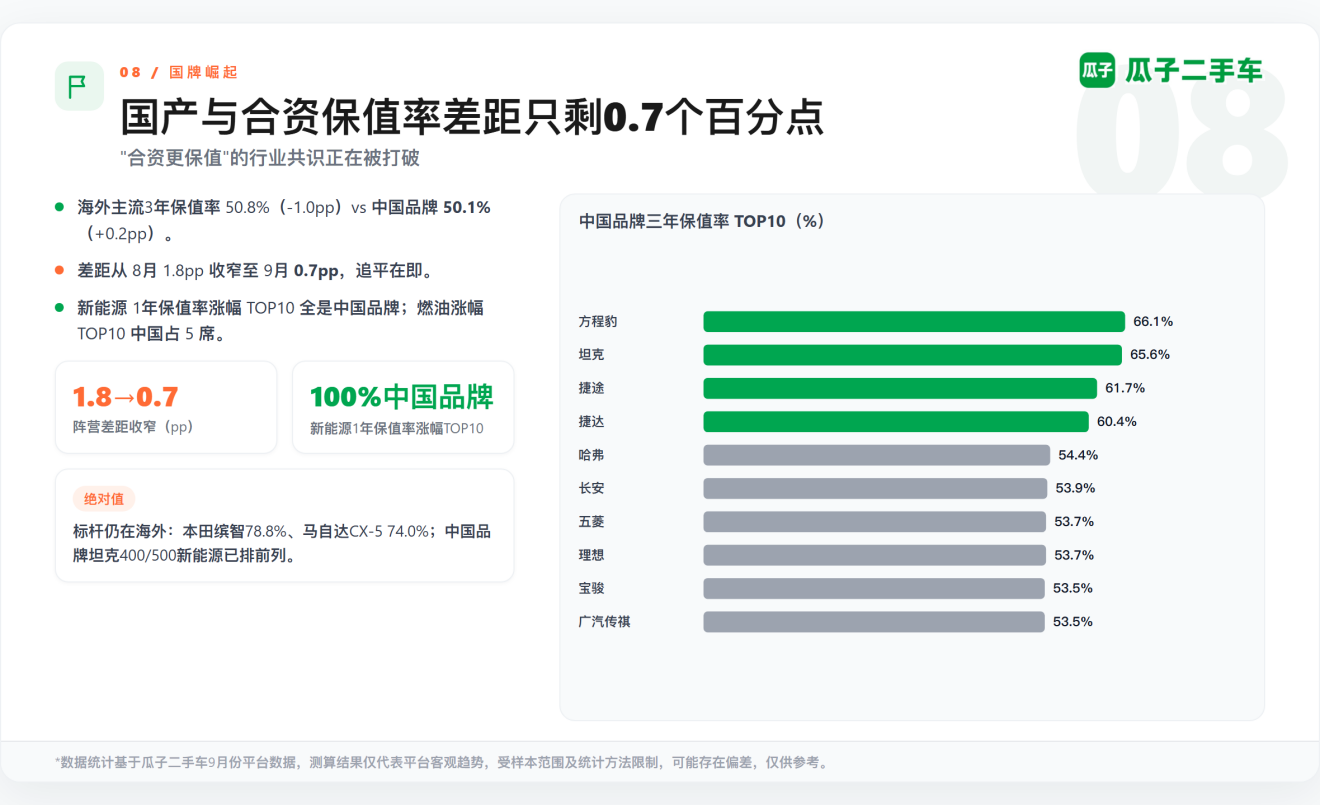Click the caption 新能源1年保值率涨幅TOP10
This screenshot has width=1320, height=805.
click(397, 428)
